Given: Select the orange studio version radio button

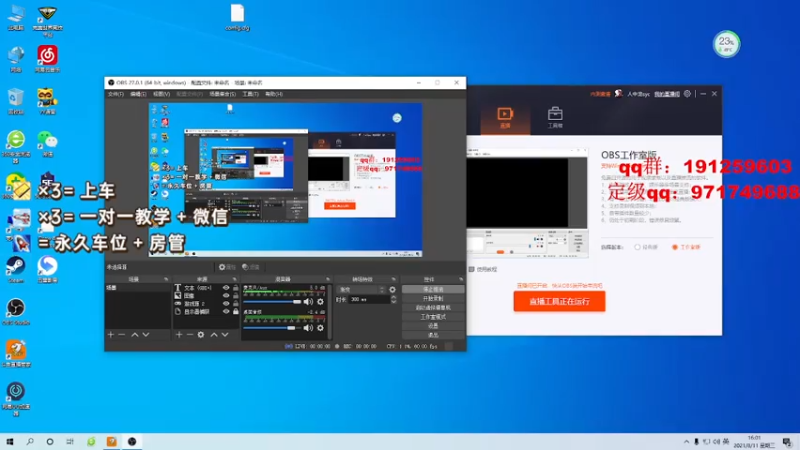Looking at the screenshot, I should [x=674, y=247].
